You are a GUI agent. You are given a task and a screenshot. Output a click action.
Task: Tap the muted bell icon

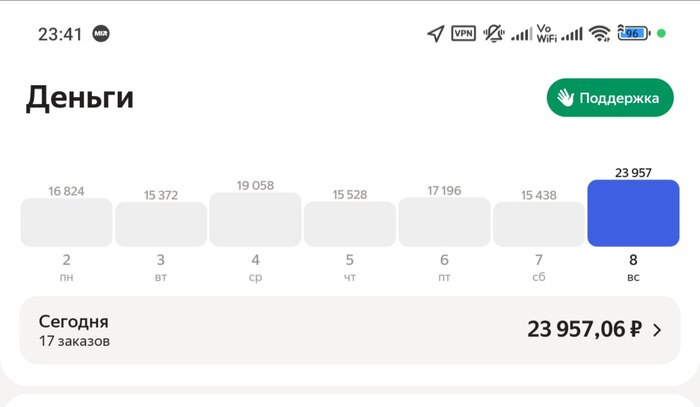tap(494, 33)
